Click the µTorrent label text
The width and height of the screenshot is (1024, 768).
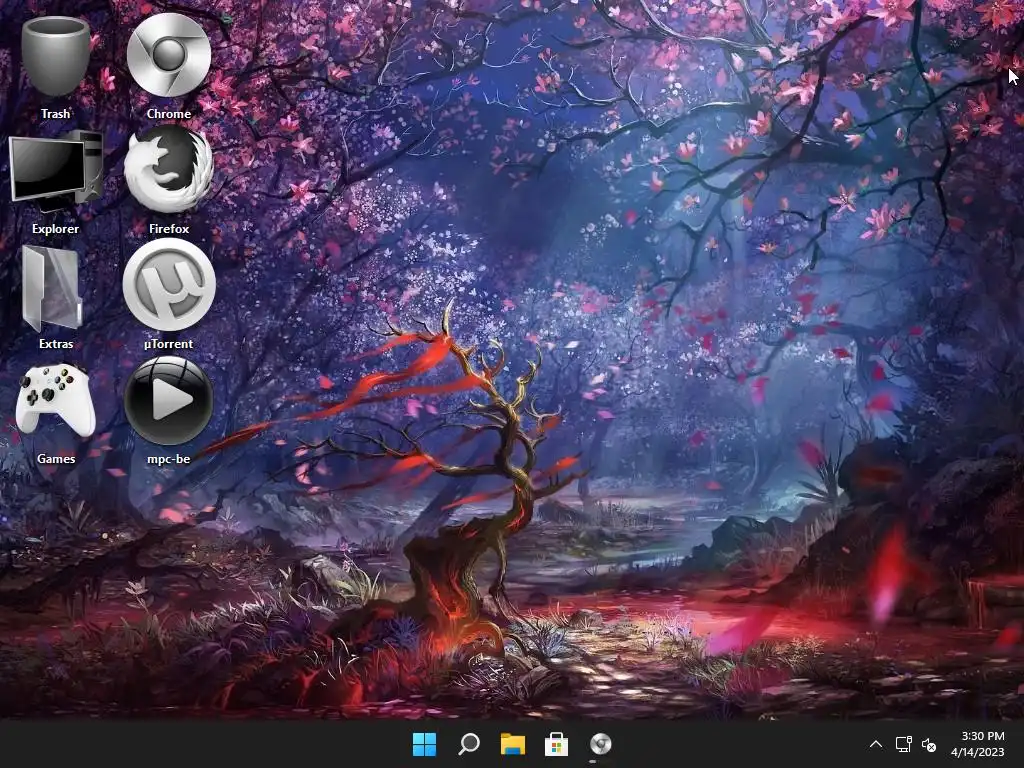168,344
